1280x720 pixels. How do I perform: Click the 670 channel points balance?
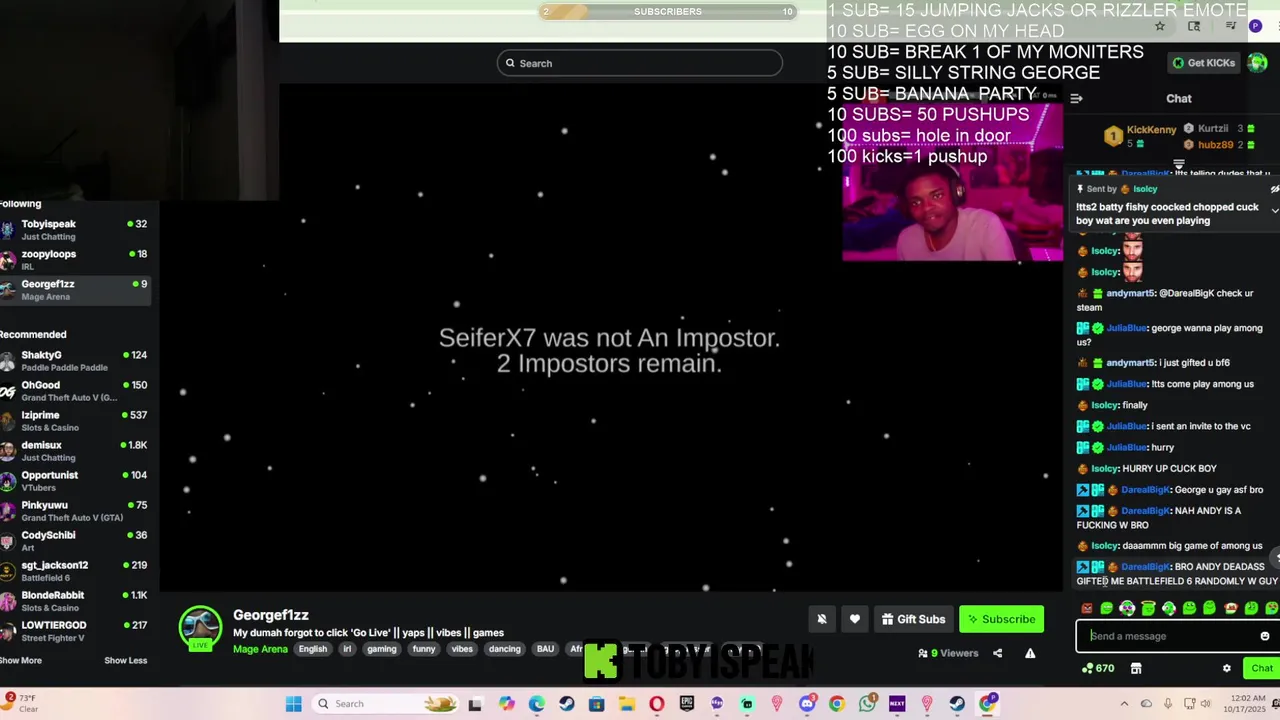pos(1098,668)
